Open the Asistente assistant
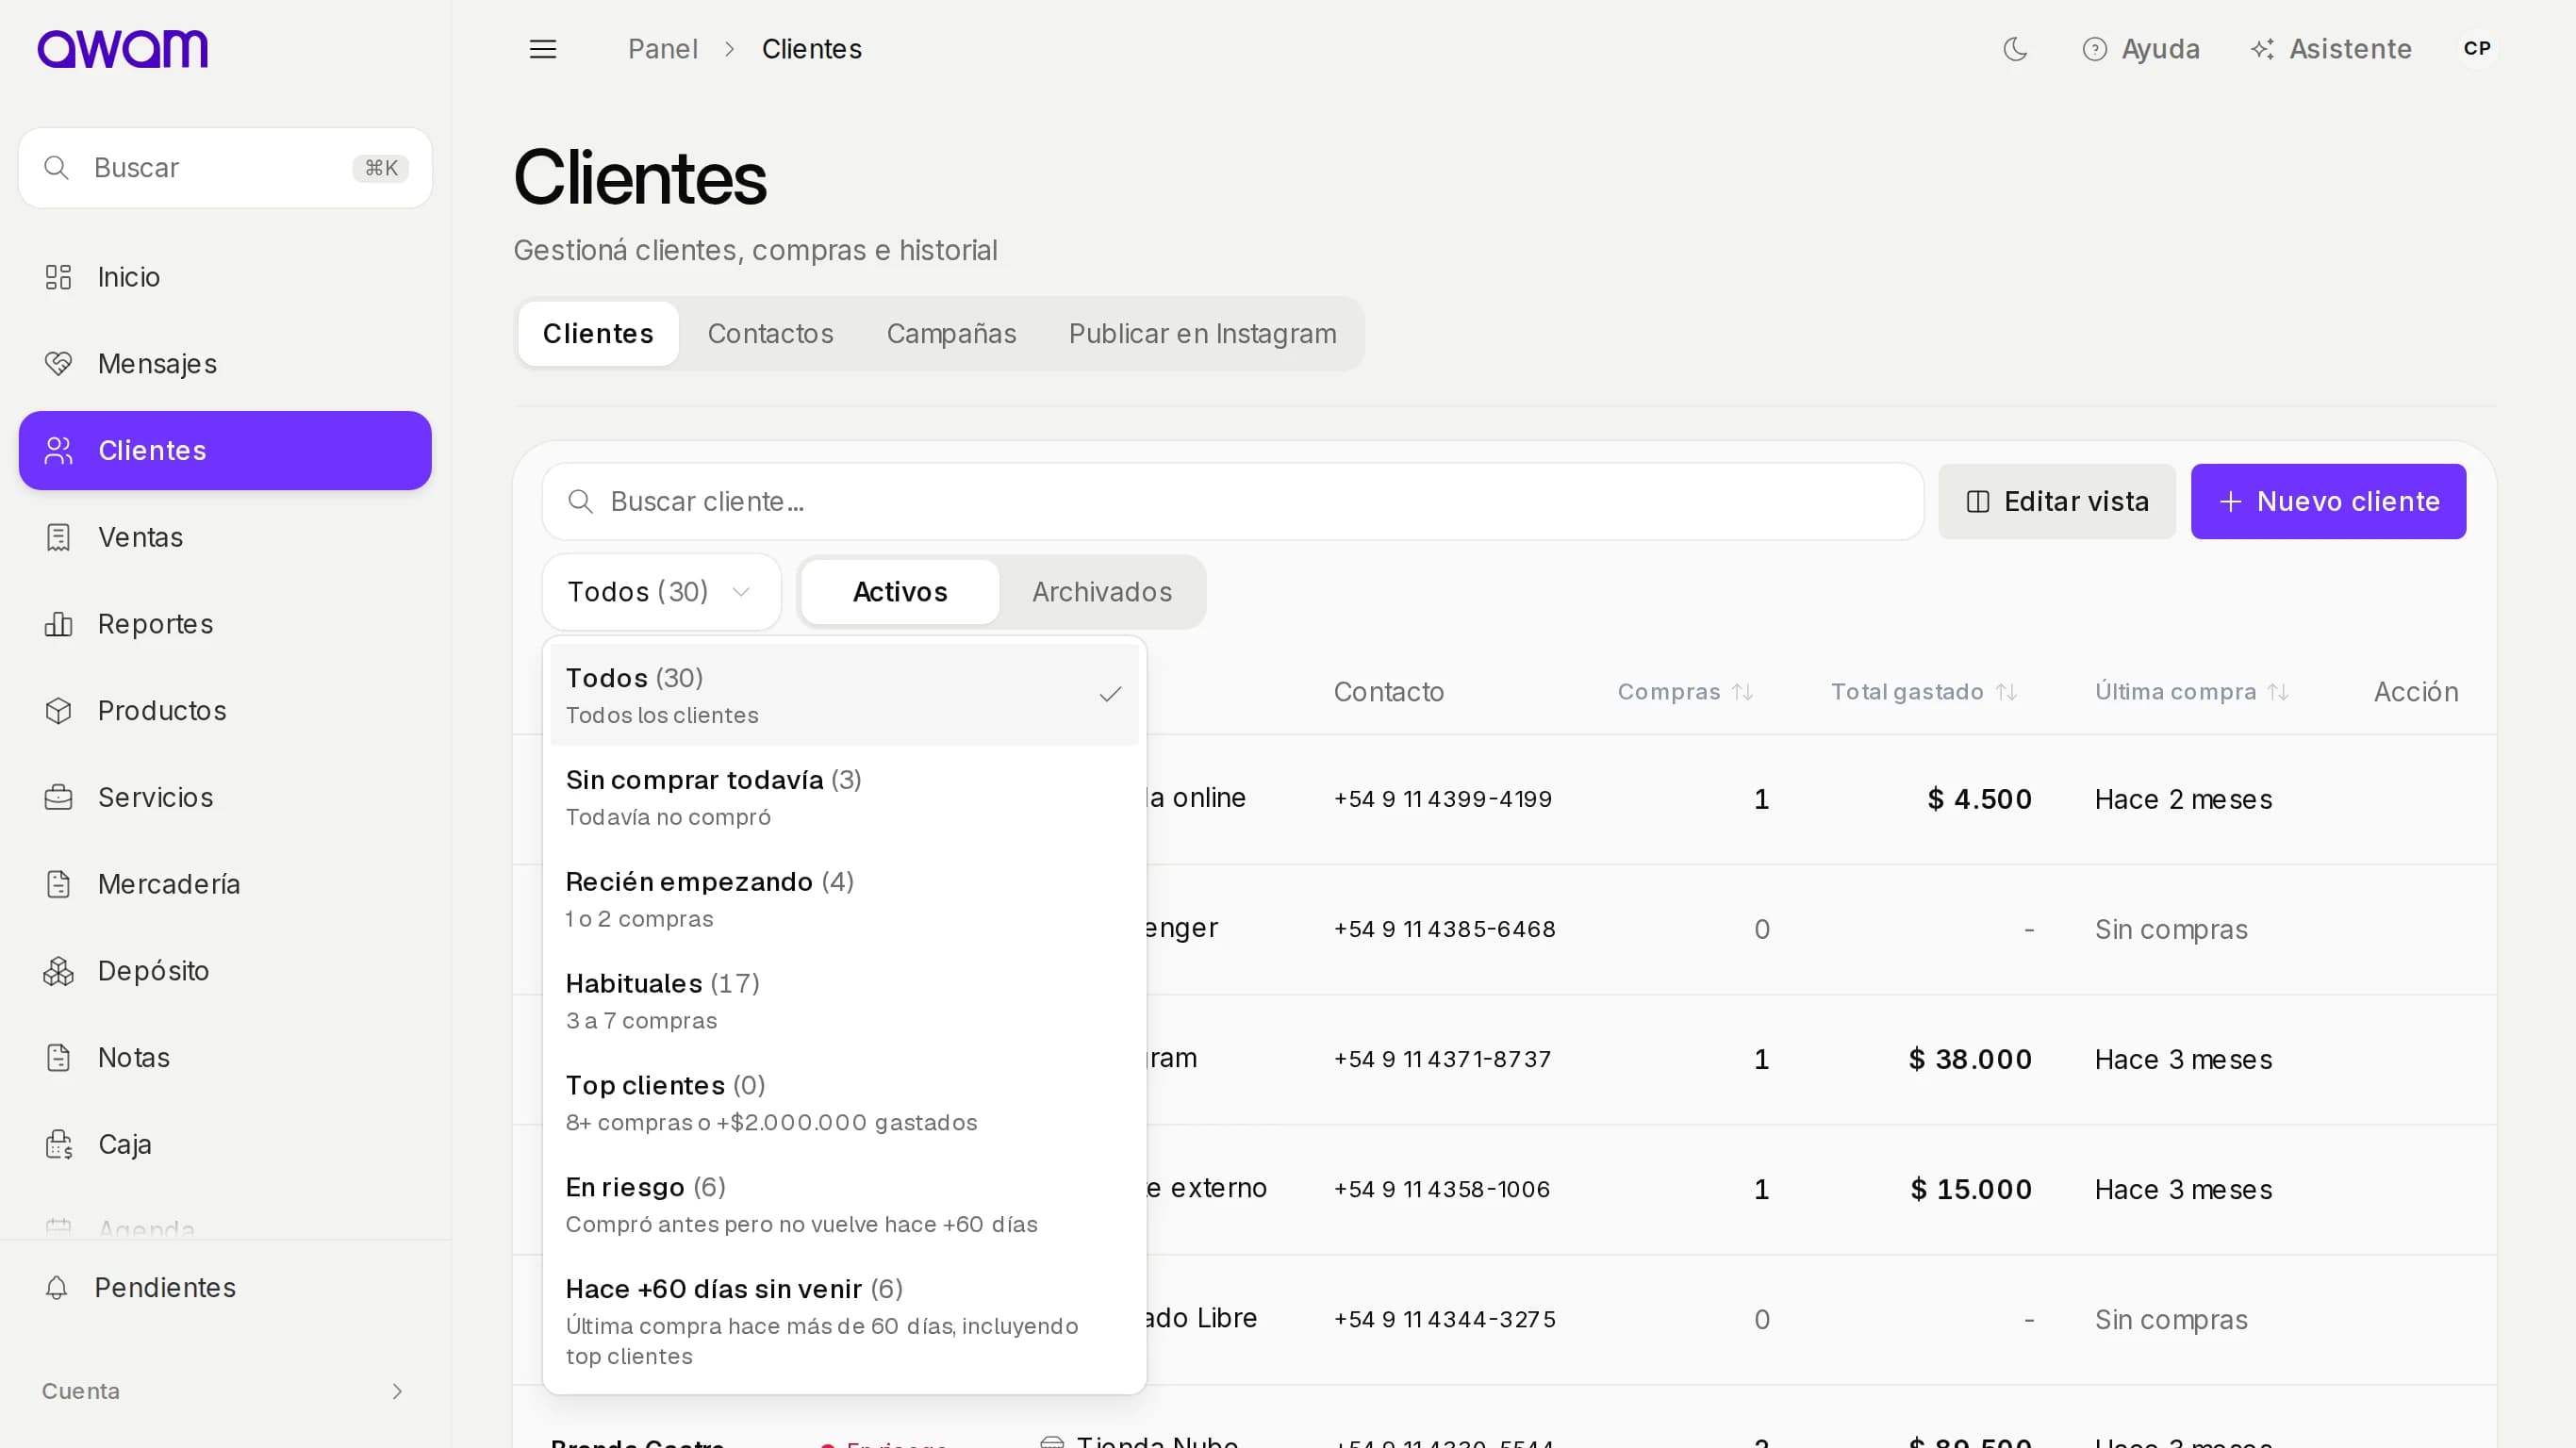 pos(2330,49)
